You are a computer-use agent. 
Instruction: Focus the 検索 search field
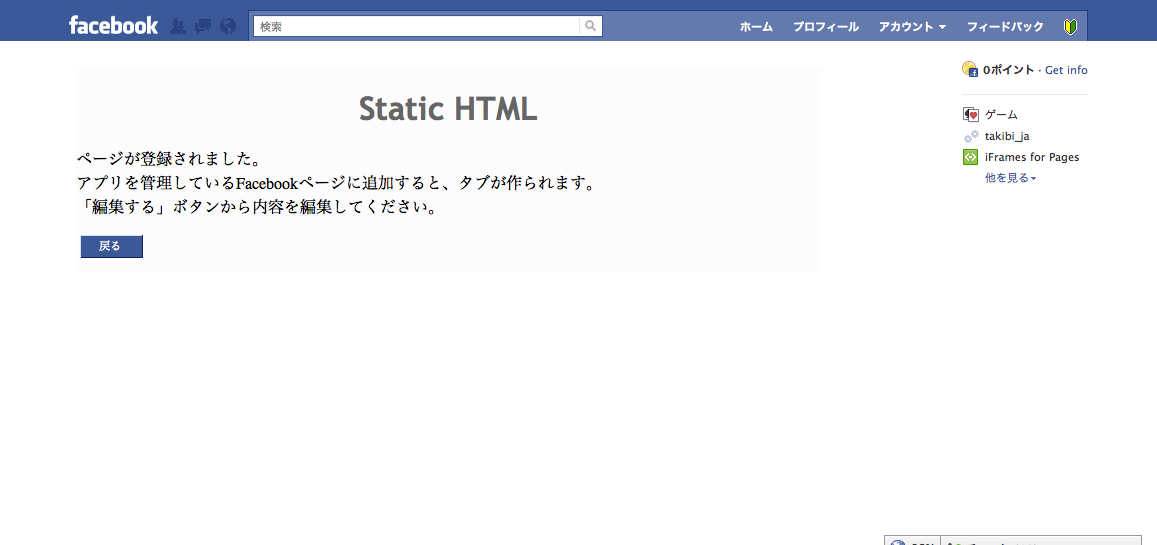pyautogui.click(x=417, y=26)
